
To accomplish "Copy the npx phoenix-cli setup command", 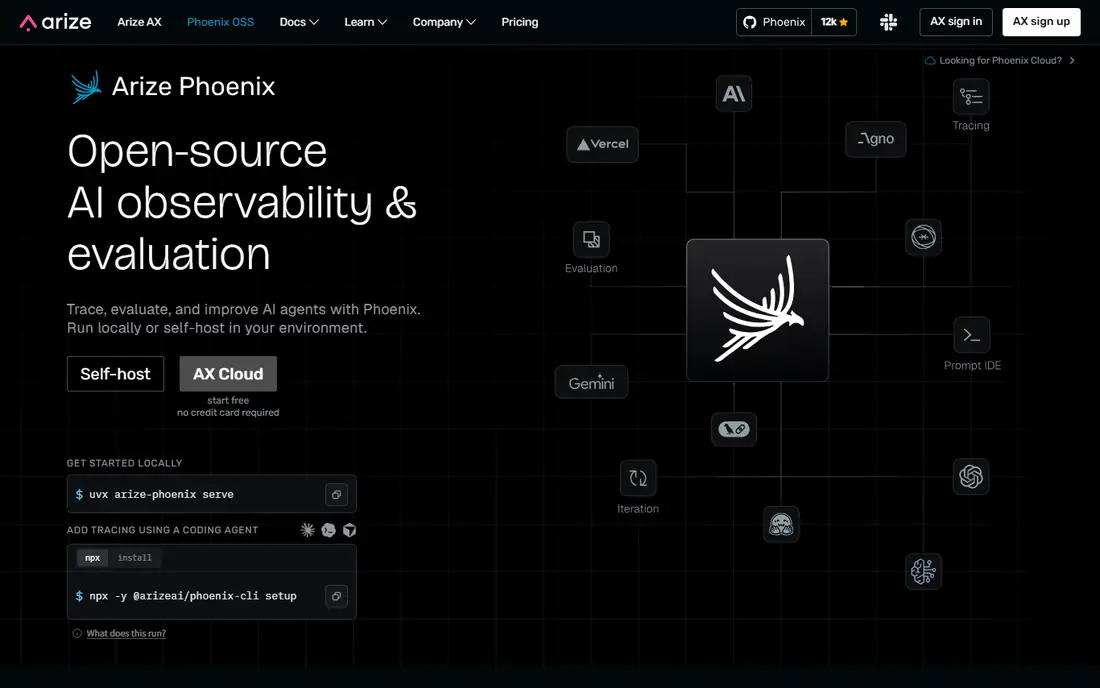I will 337,596.
